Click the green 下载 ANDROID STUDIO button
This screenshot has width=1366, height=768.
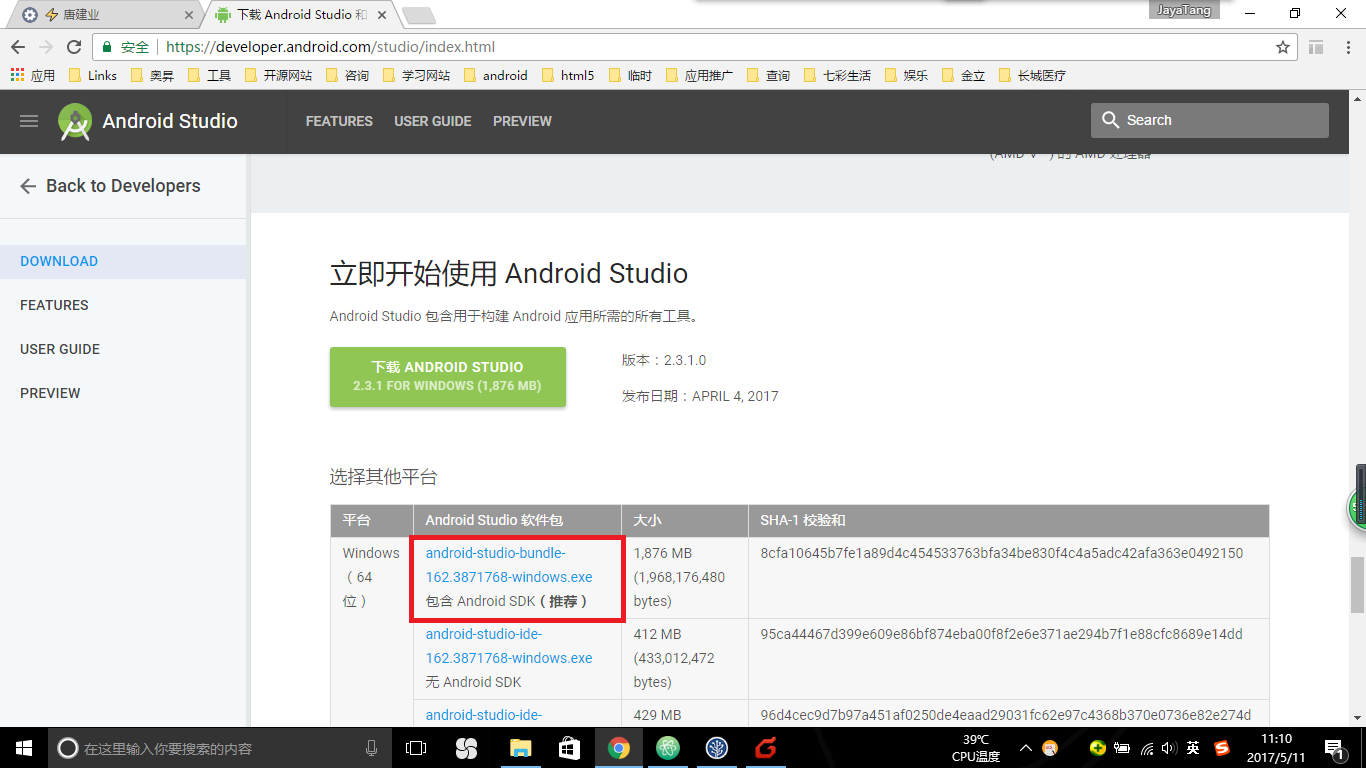point(448,377)
